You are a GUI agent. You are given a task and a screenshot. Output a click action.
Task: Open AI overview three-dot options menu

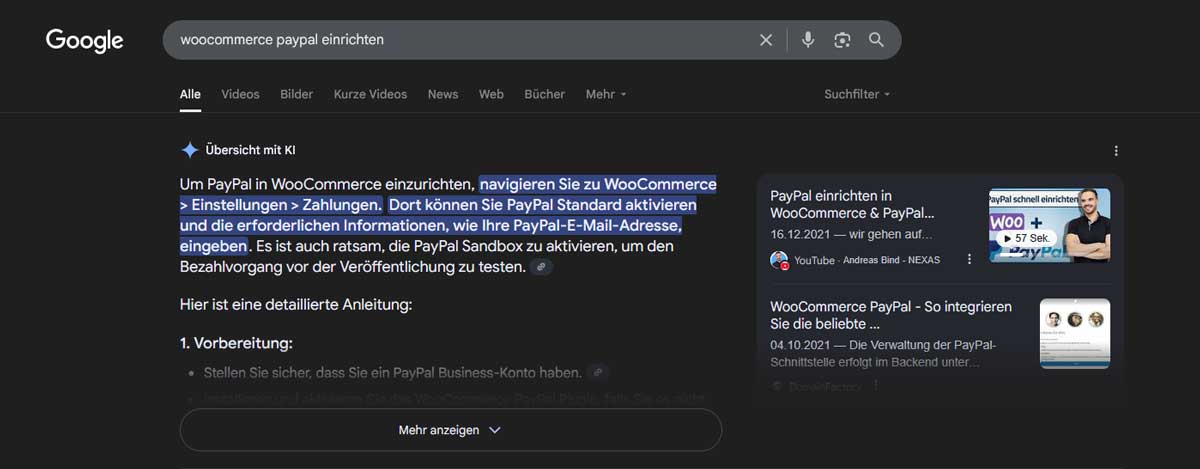pyautogui.click(x=1116, y=151)
